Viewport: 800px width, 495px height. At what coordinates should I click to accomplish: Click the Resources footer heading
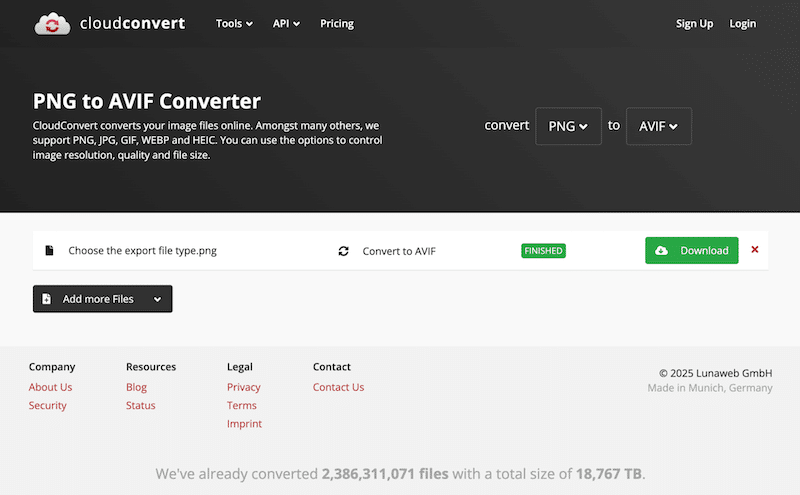pyautogui.click(x=151, y=367)
